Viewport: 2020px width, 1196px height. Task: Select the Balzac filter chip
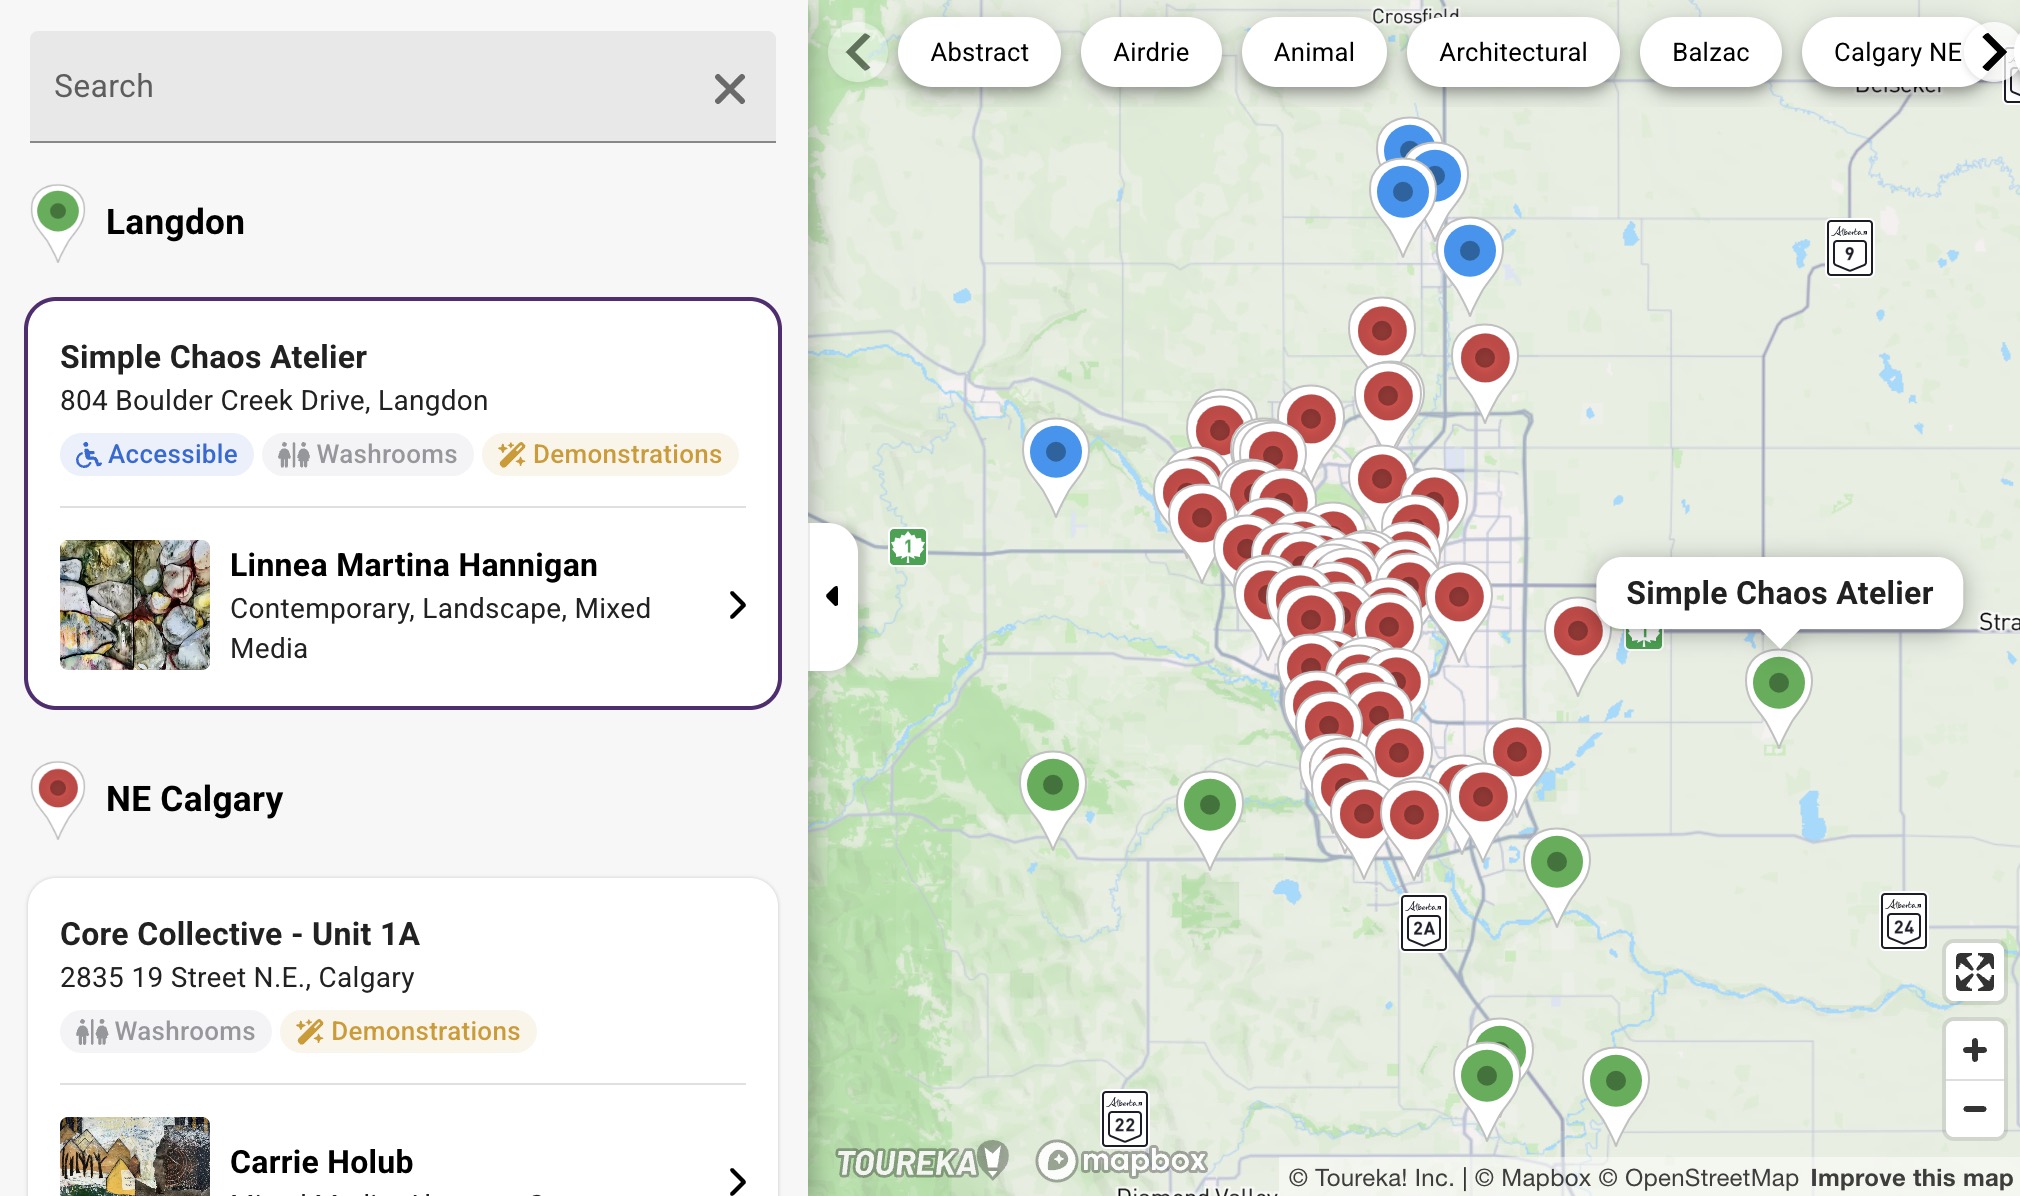pos(1710,52)
